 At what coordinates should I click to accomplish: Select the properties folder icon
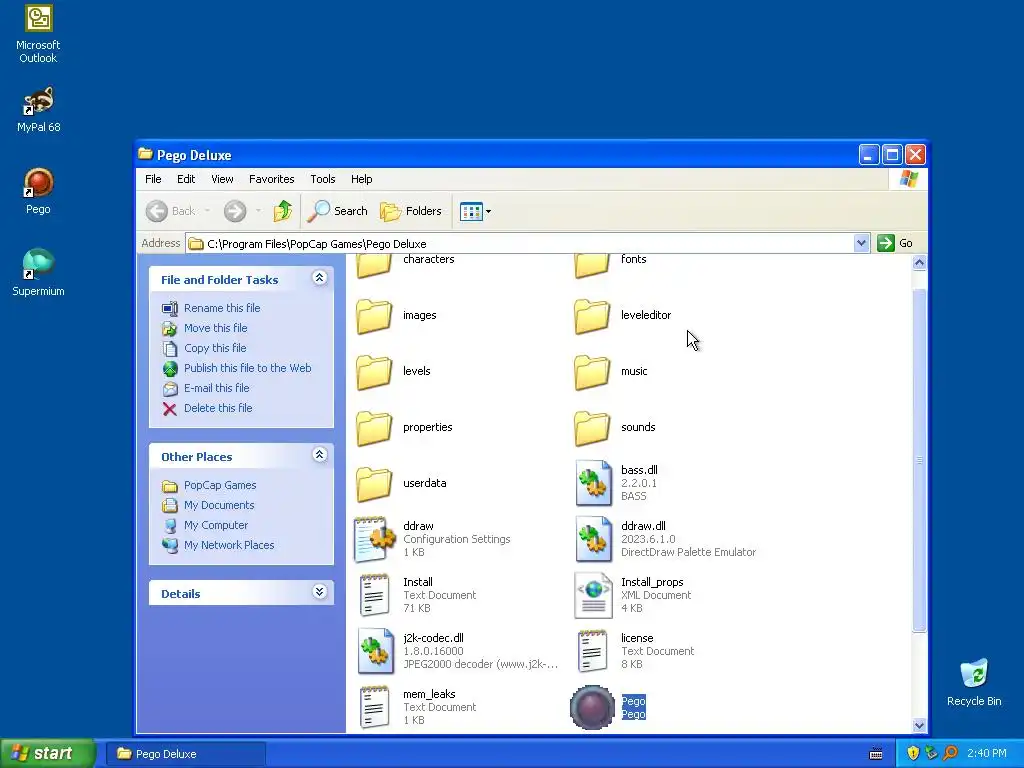[x=374, y=428]
